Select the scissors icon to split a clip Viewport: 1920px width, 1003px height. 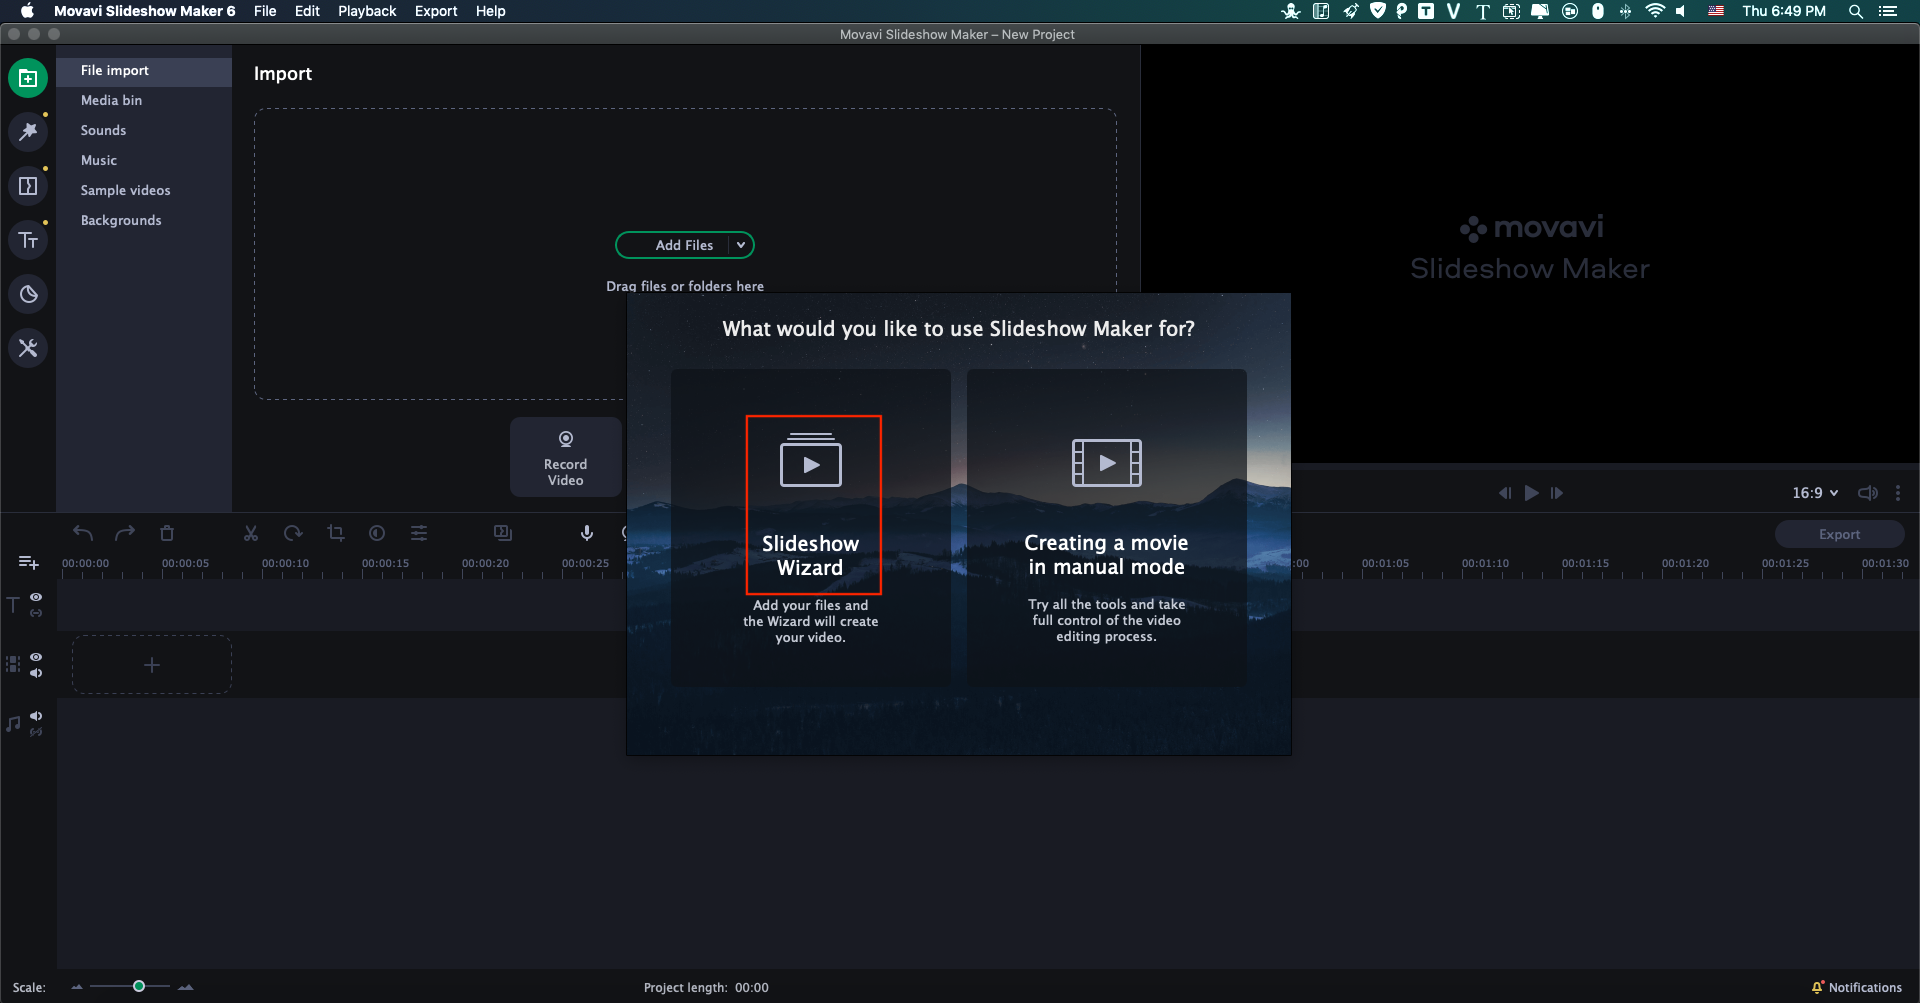[250, 533]
